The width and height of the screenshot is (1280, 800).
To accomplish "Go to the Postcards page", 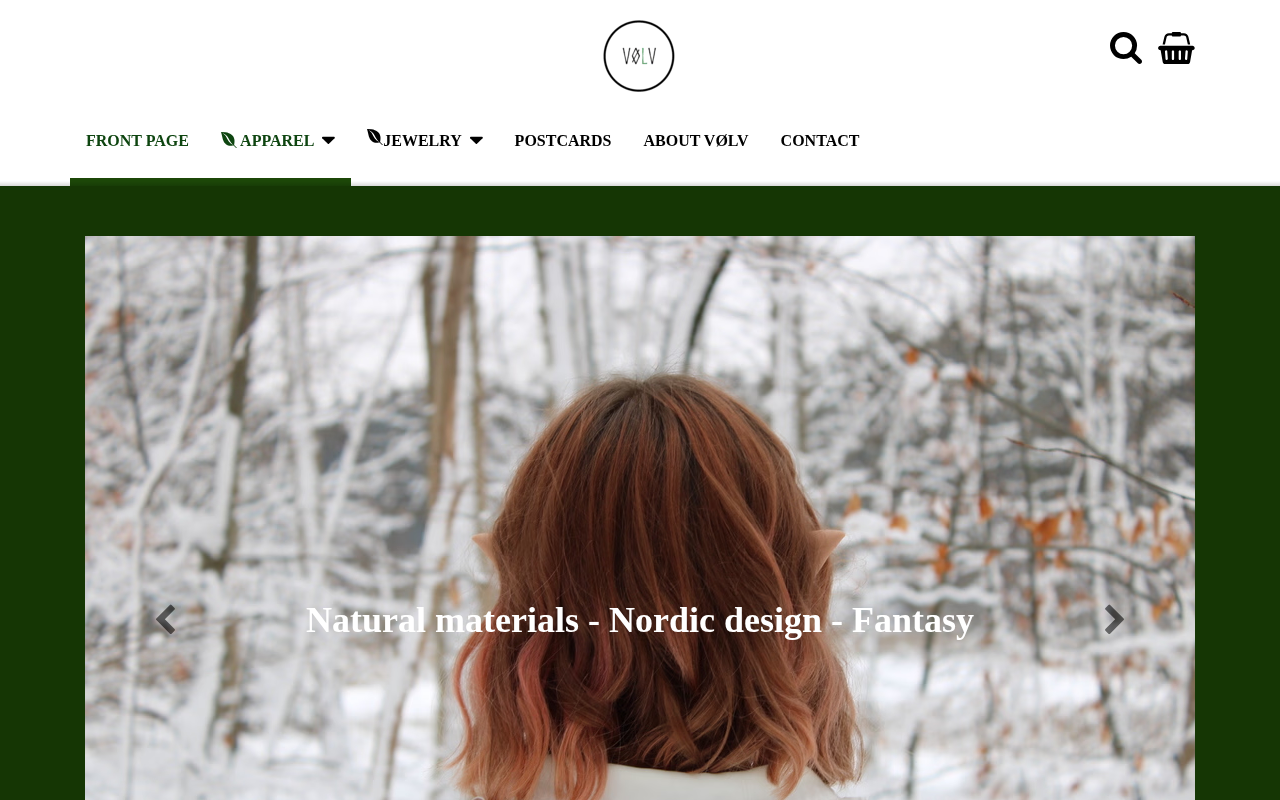I will tap(563, 141).
